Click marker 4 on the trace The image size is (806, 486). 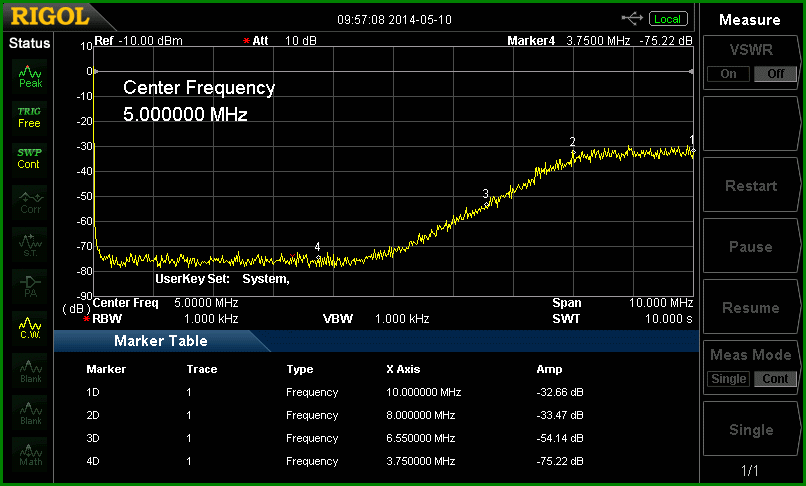click(x=318, y=256)
